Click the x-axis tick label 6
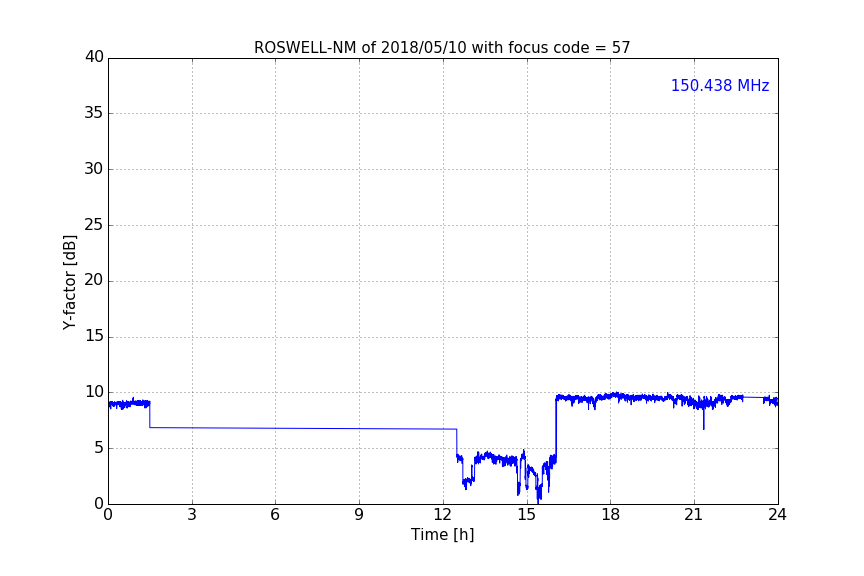 pos(275,515)
